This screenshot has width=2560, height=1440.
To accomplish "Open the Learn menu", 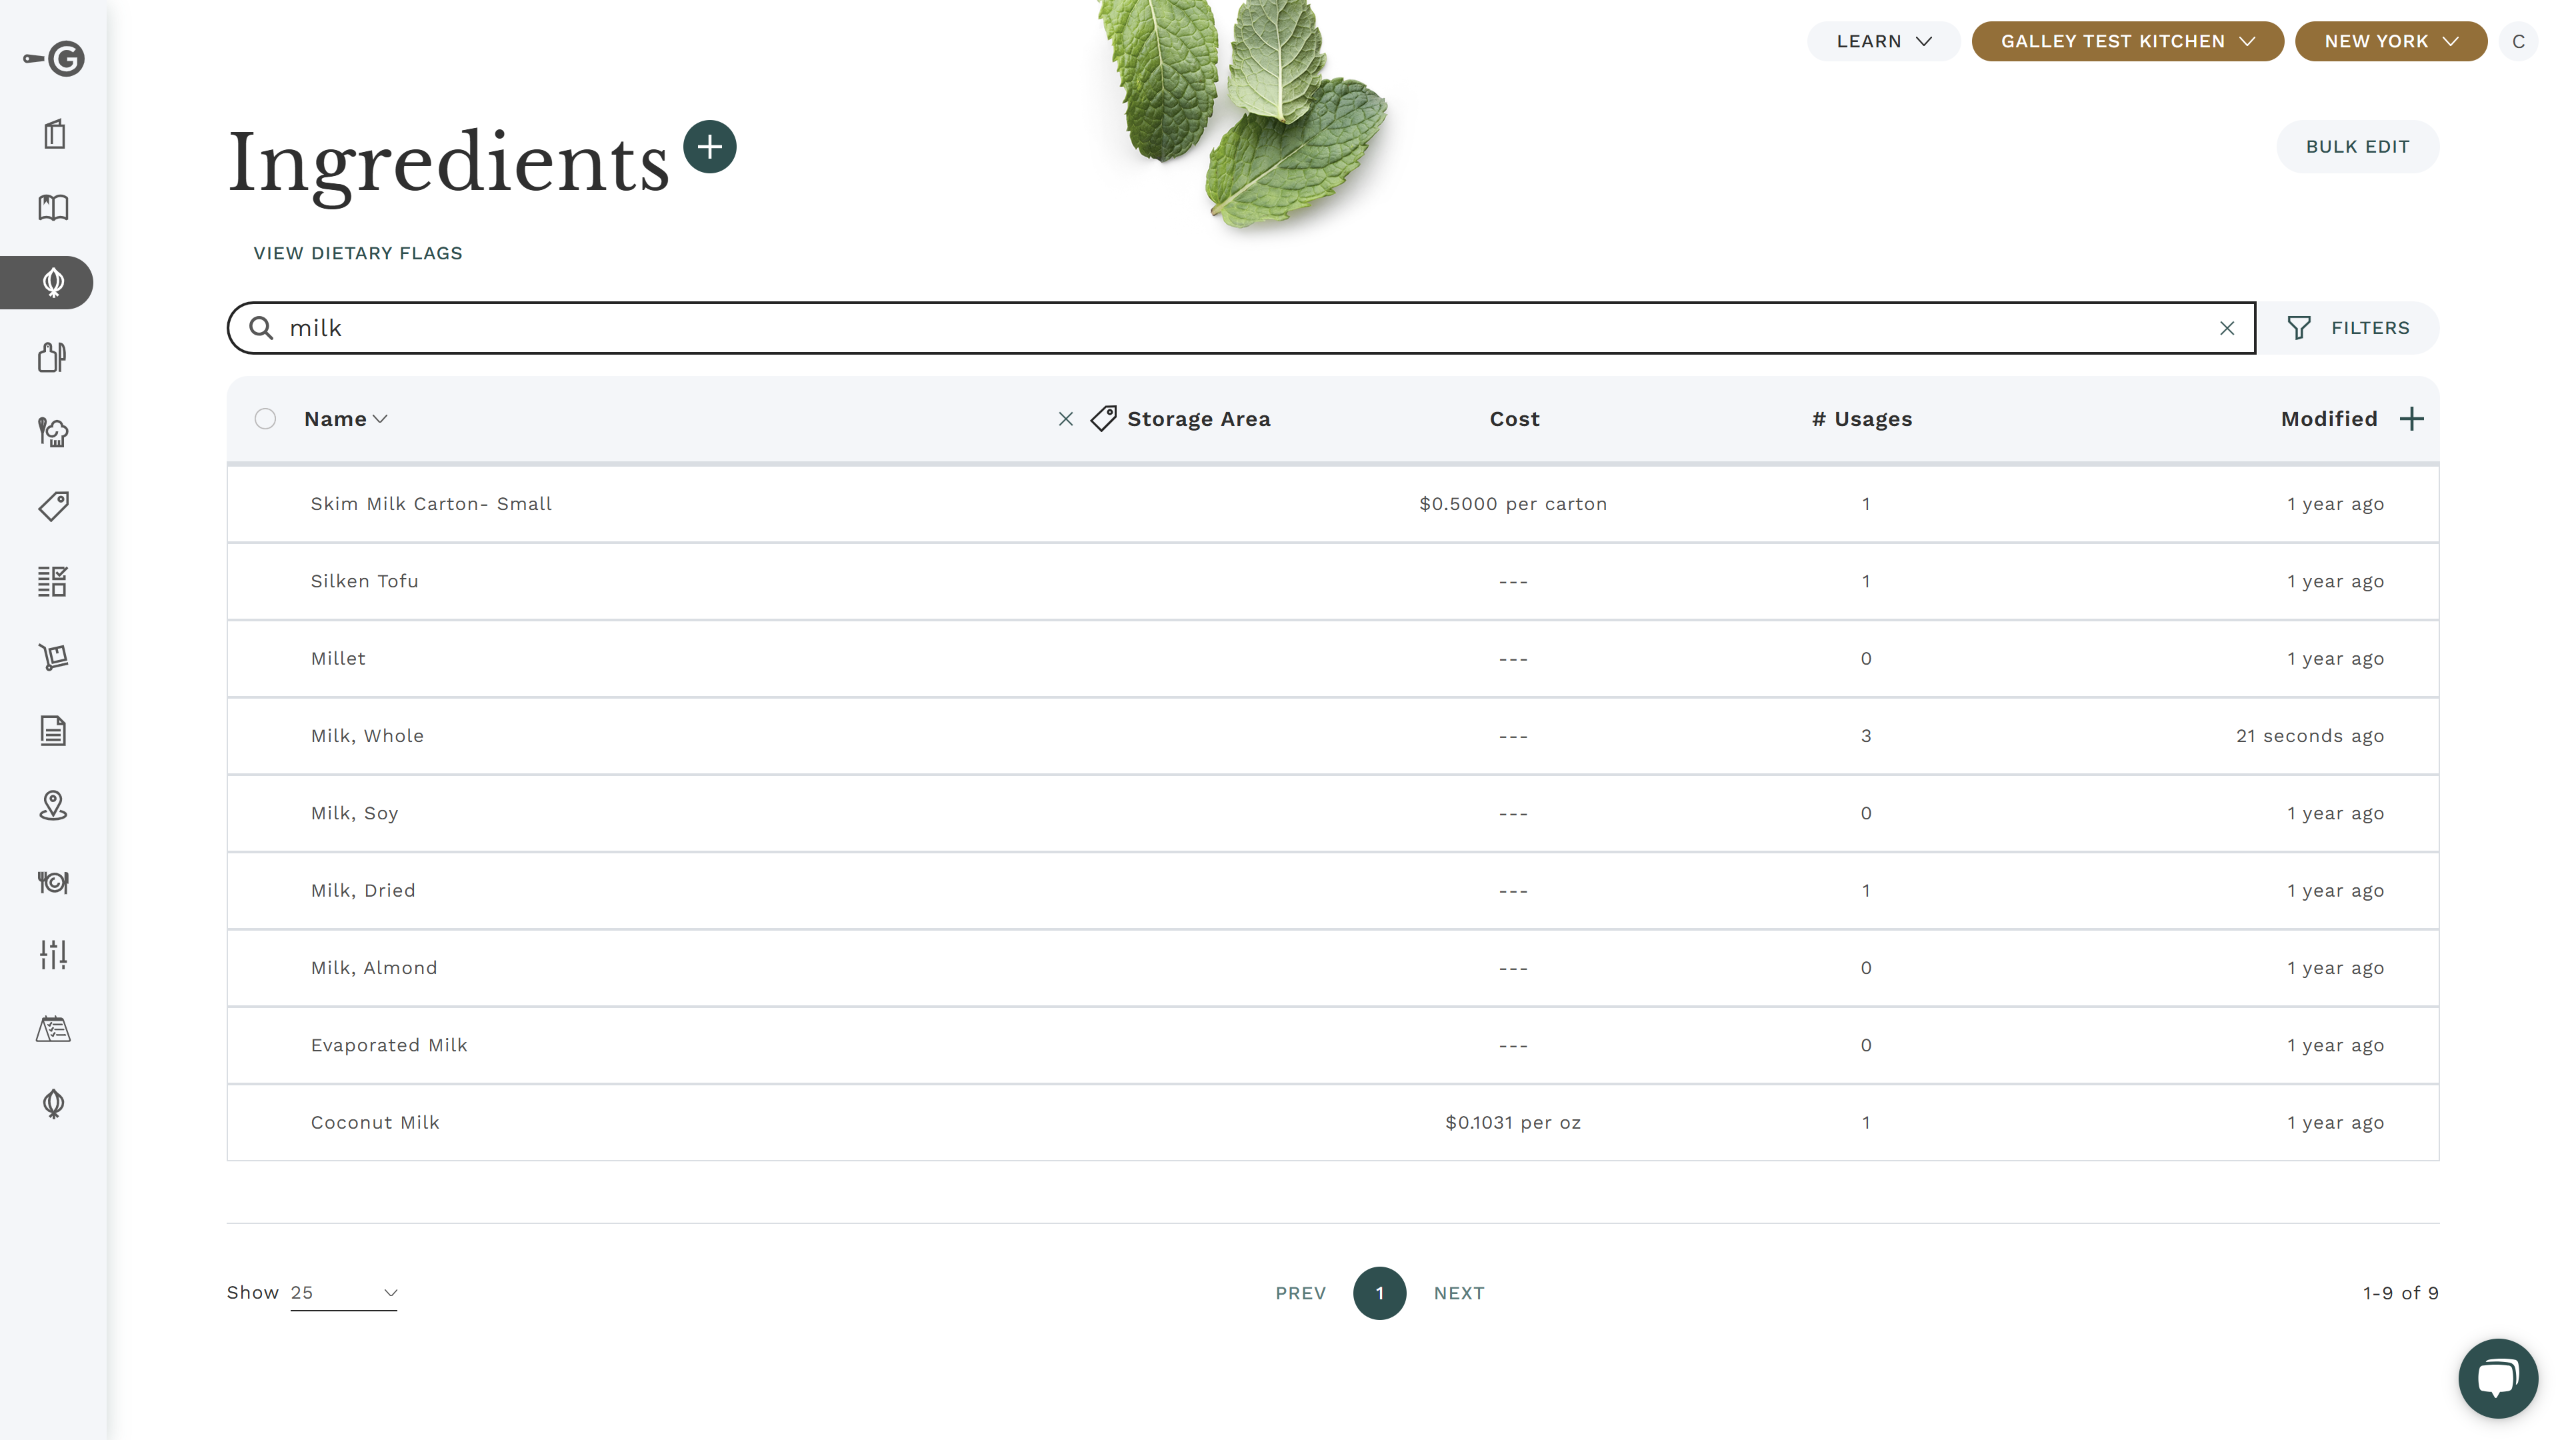I will (1883, 41).
